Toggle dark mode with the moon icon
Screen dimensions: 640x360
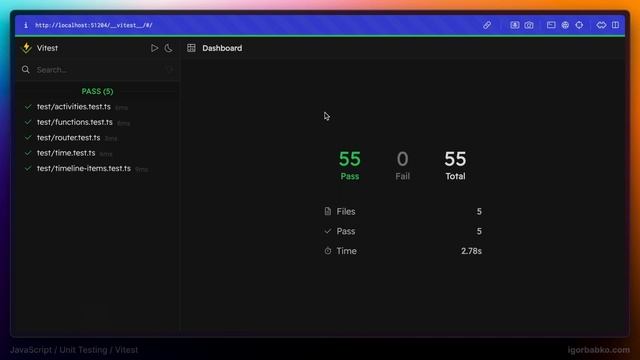(168, 48)
